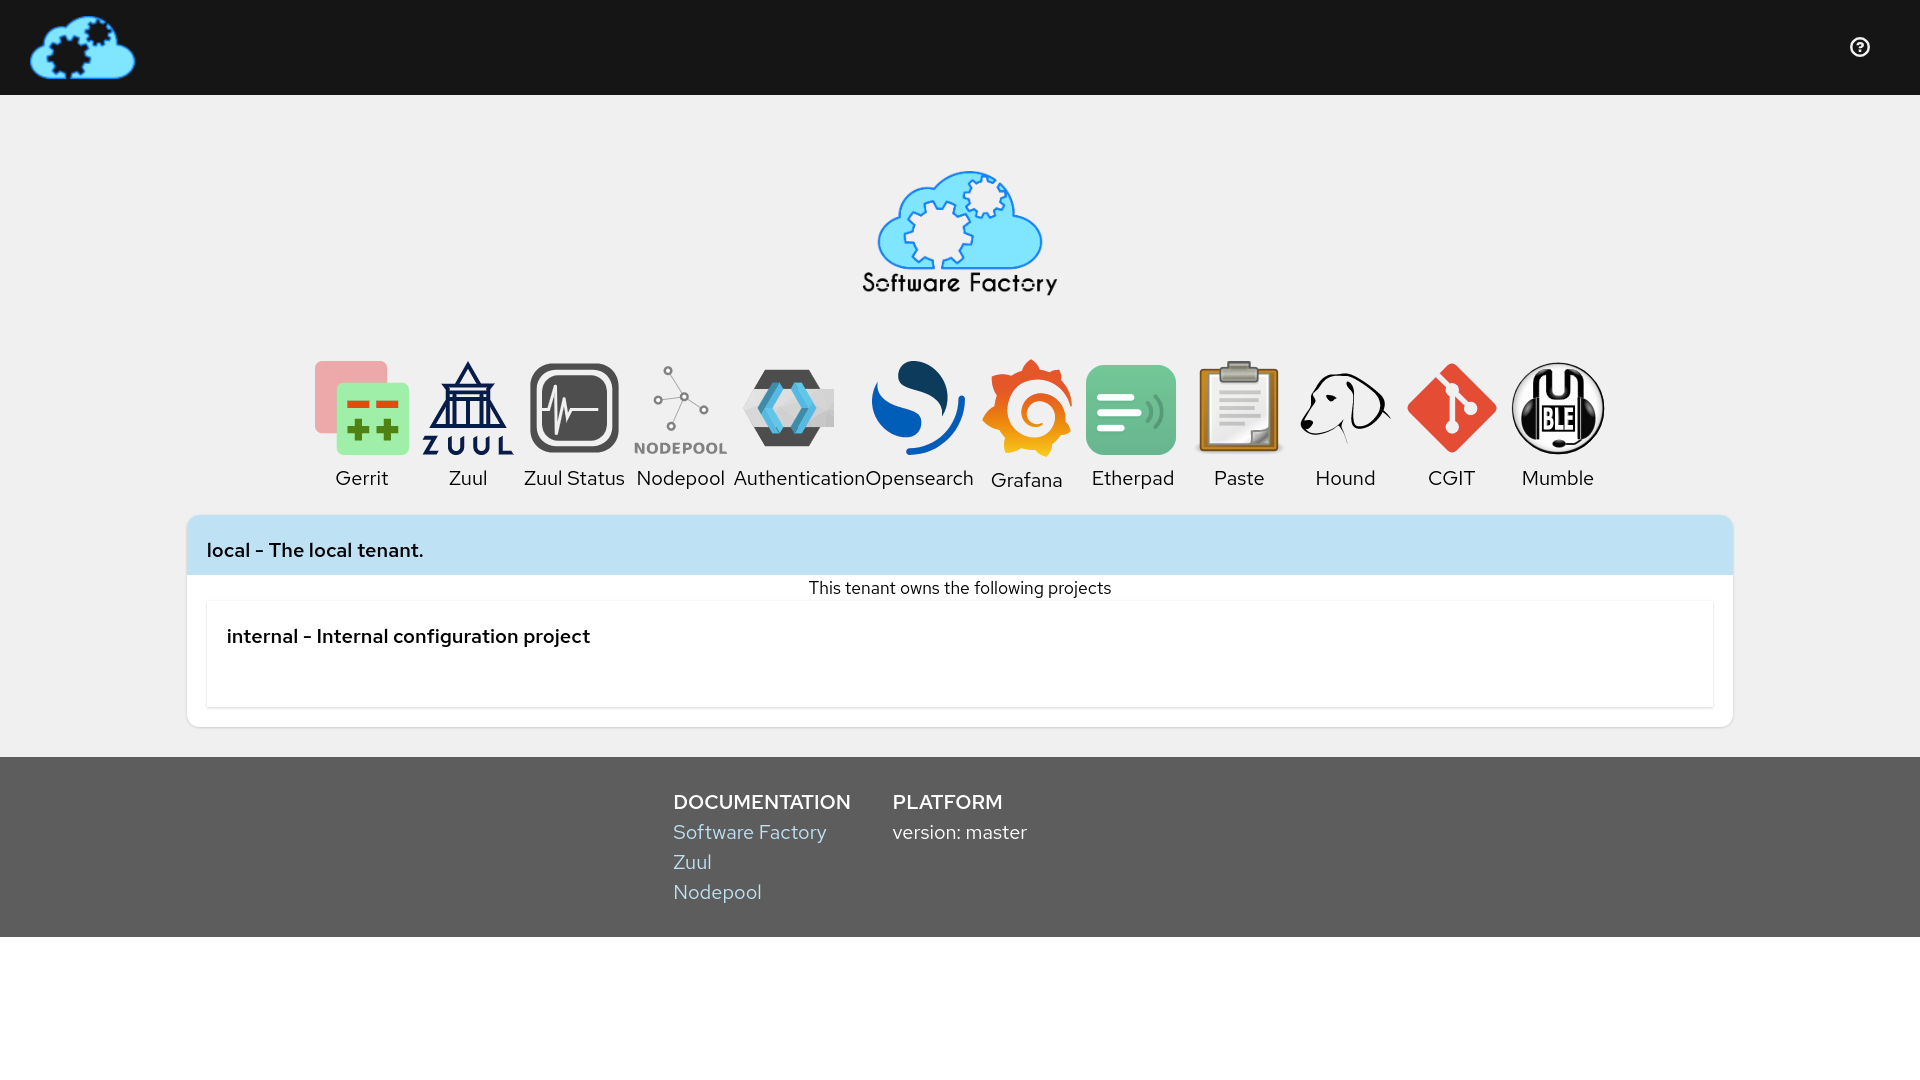Click the help question mark icon
The width and height of the screenshot is (1920, 1080).
[x=1859, y=47]
